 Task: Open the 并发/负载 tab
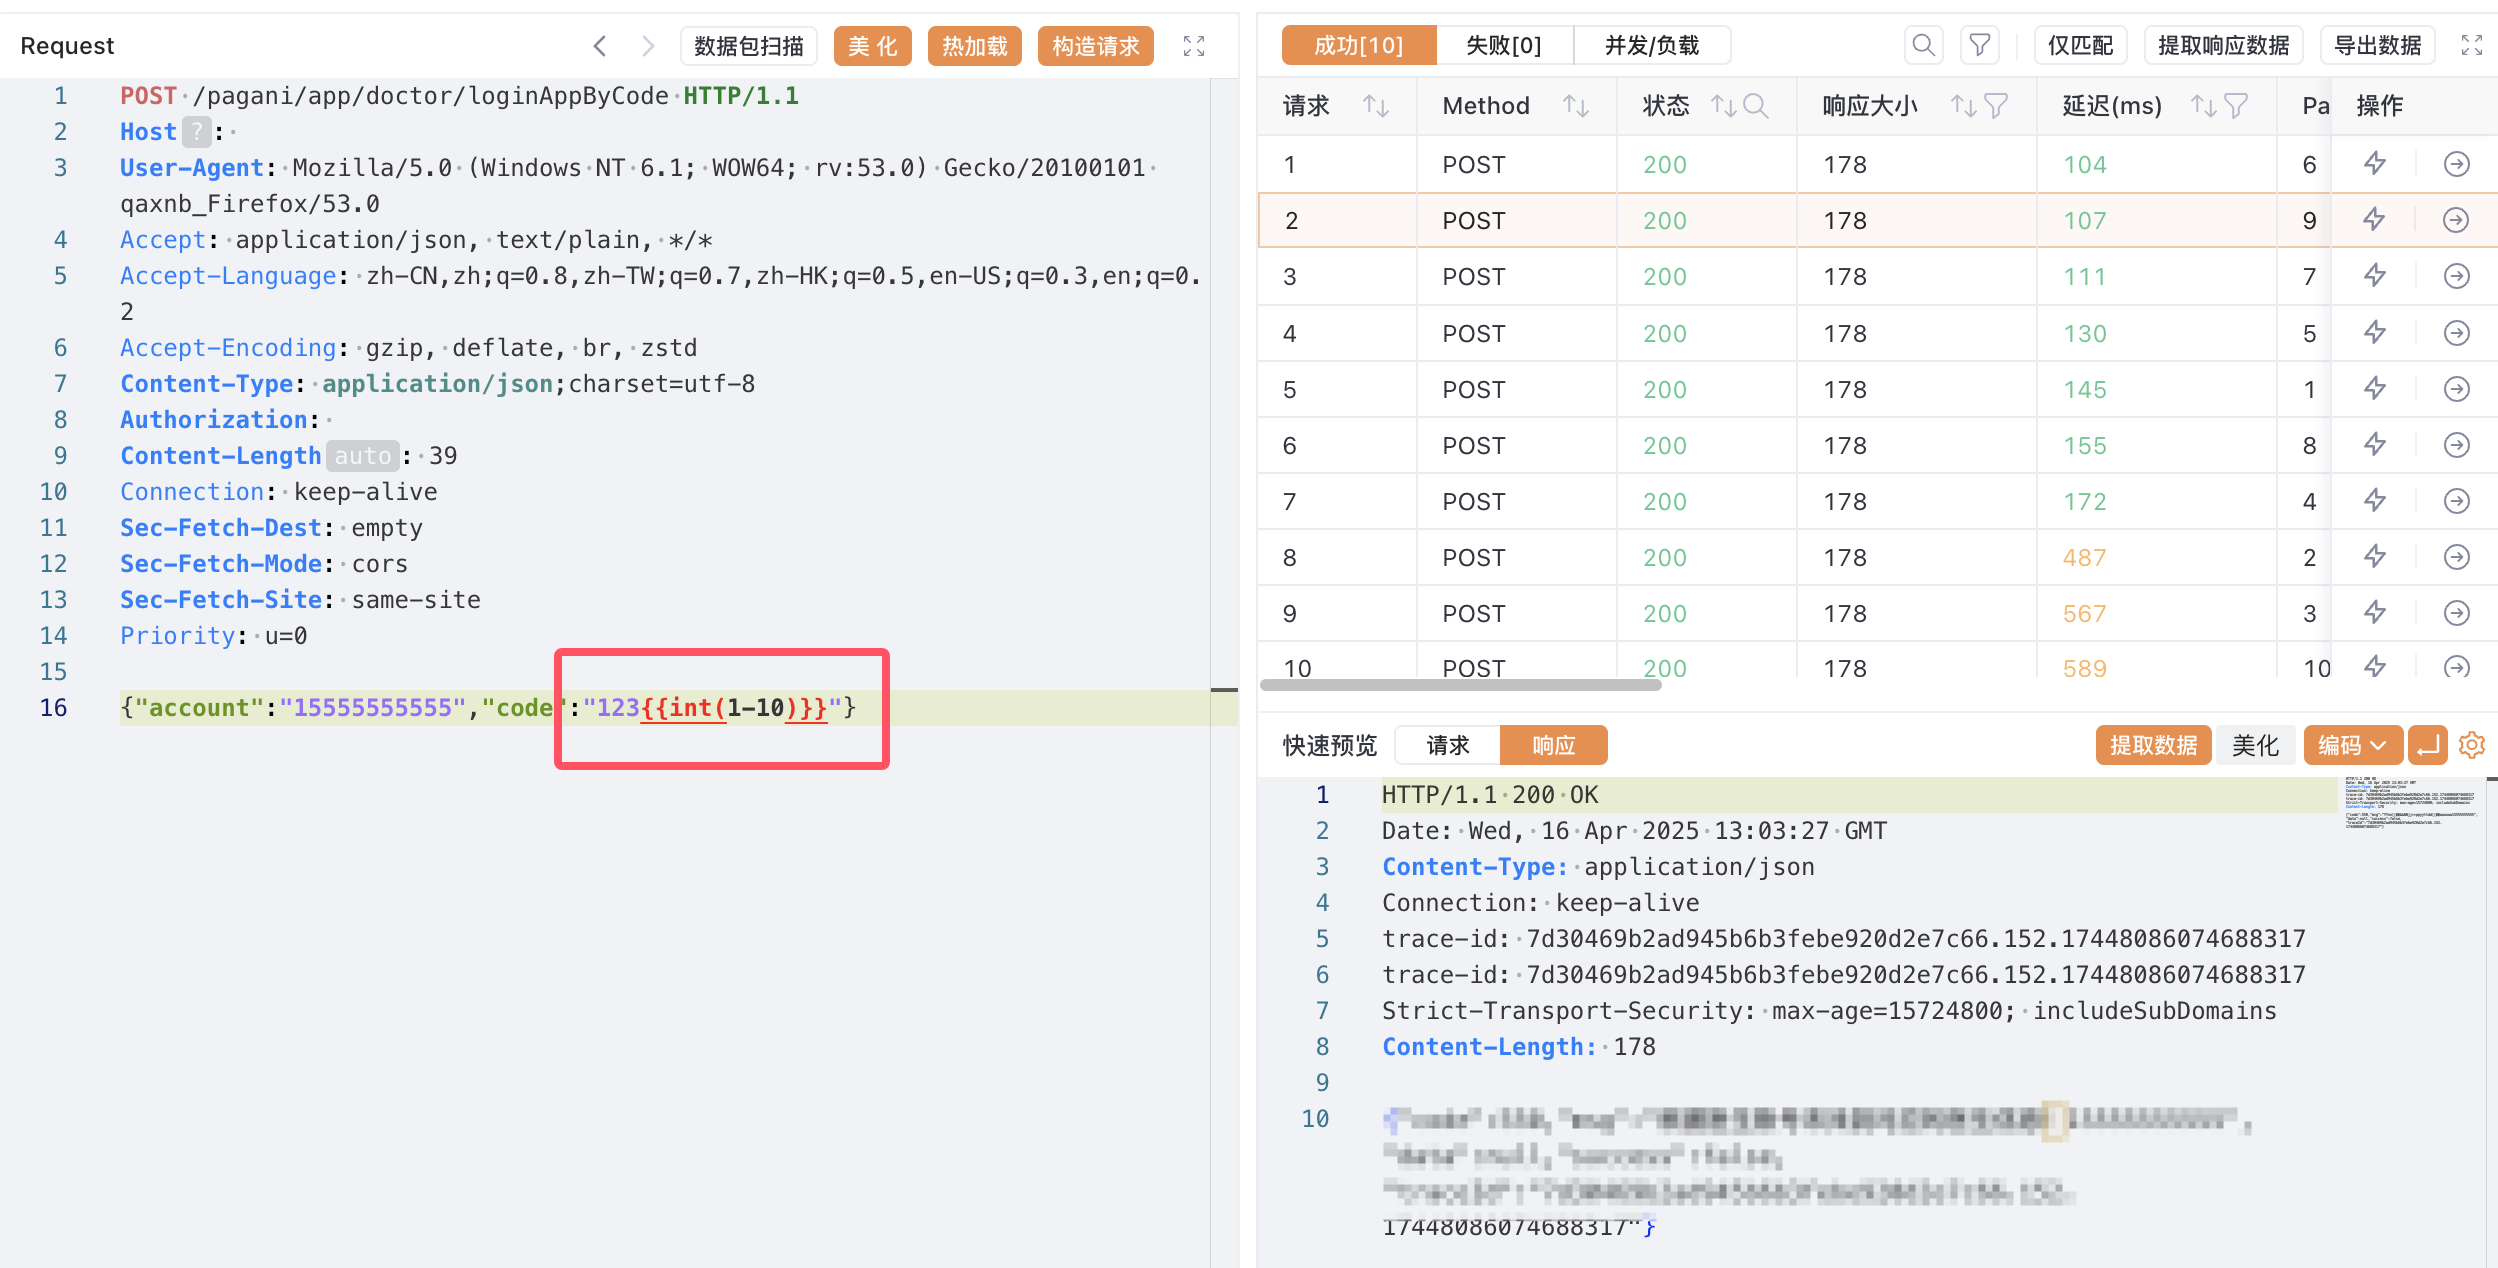[x=1651, y=46]
